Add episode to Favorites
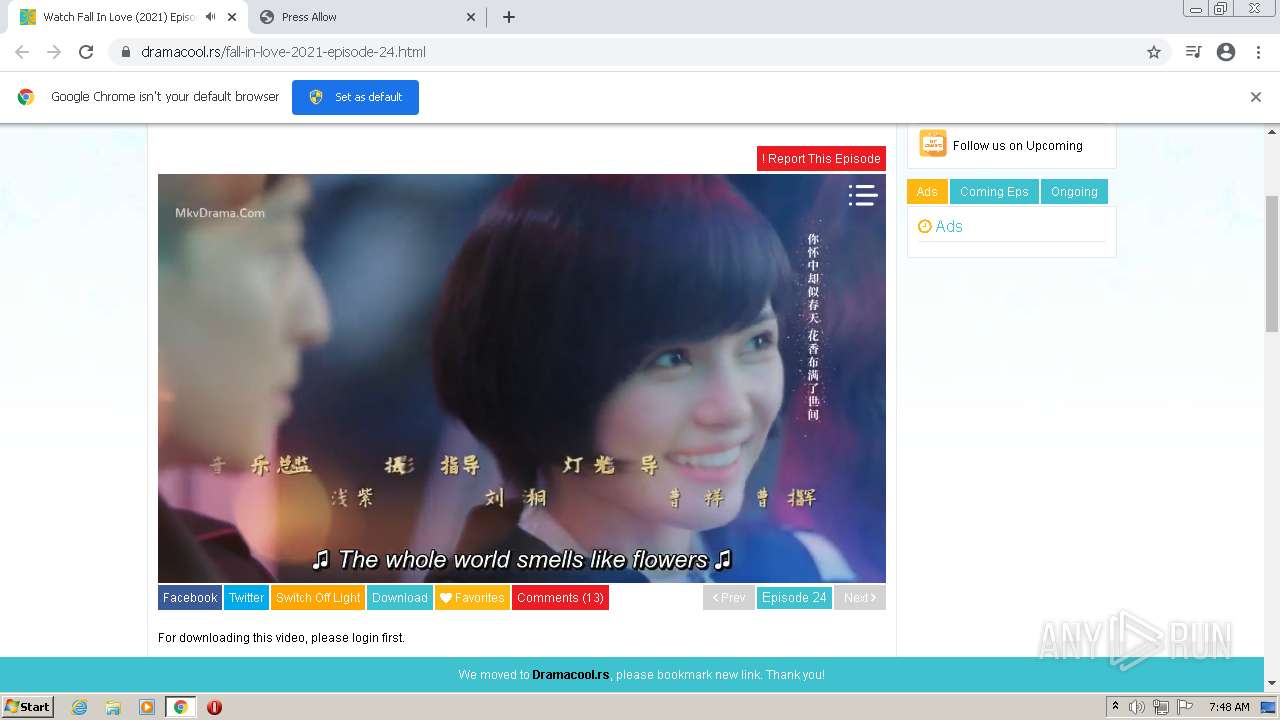Image resolution: width=1280 pixels, height=720 pixels. (x=472, y=598)
